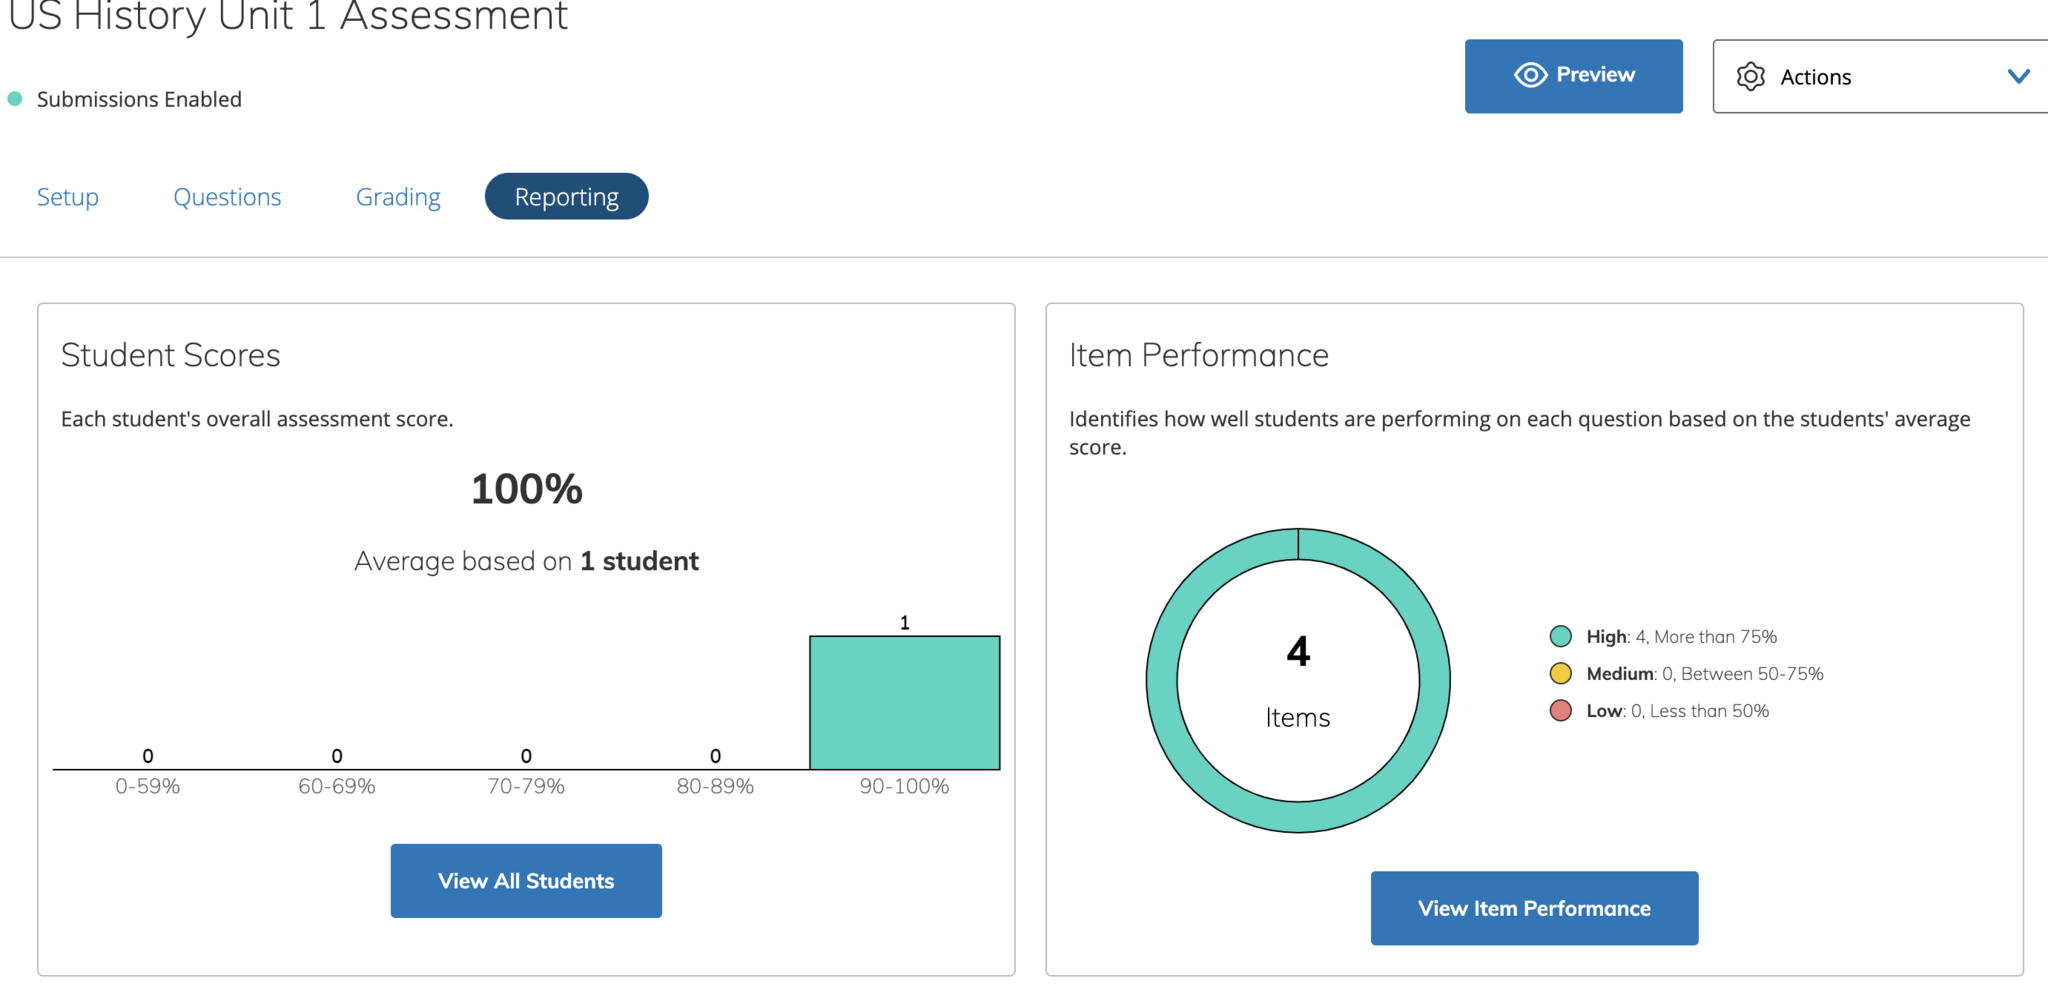Click the eye icon in Preview button

[1530, 75]
